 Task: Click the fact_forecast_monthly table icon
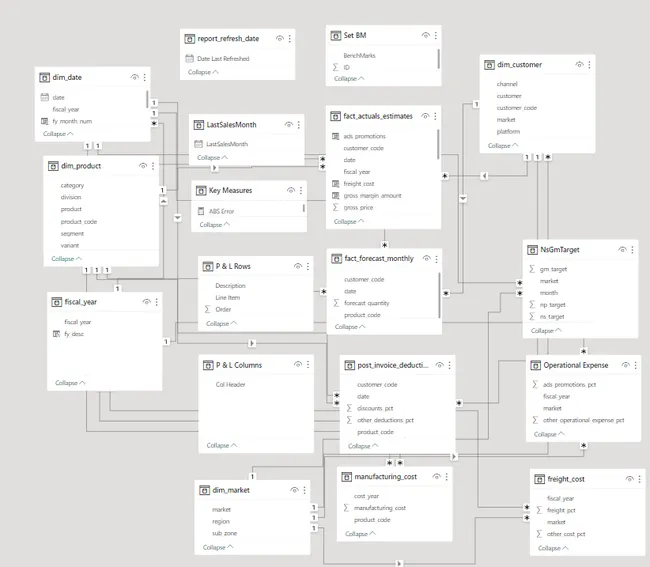(336, 259)
